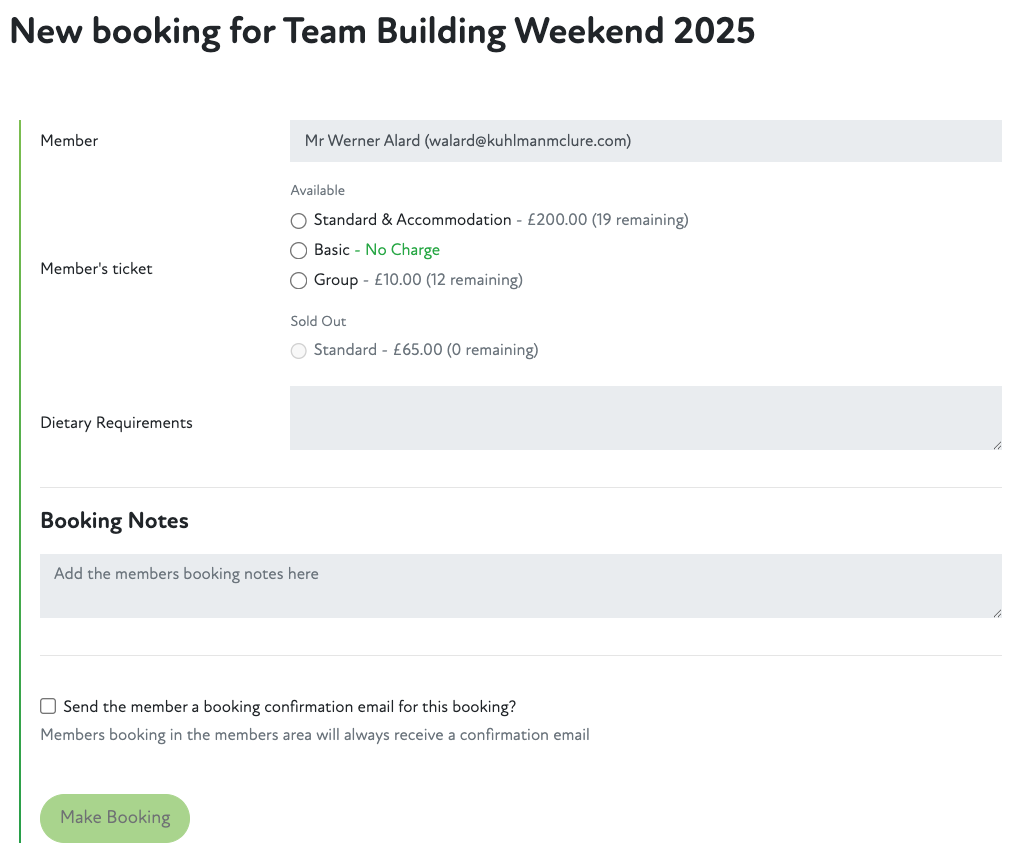Click the 'Sold Out' group heading
1021x866 pixels.
[318, 322]
